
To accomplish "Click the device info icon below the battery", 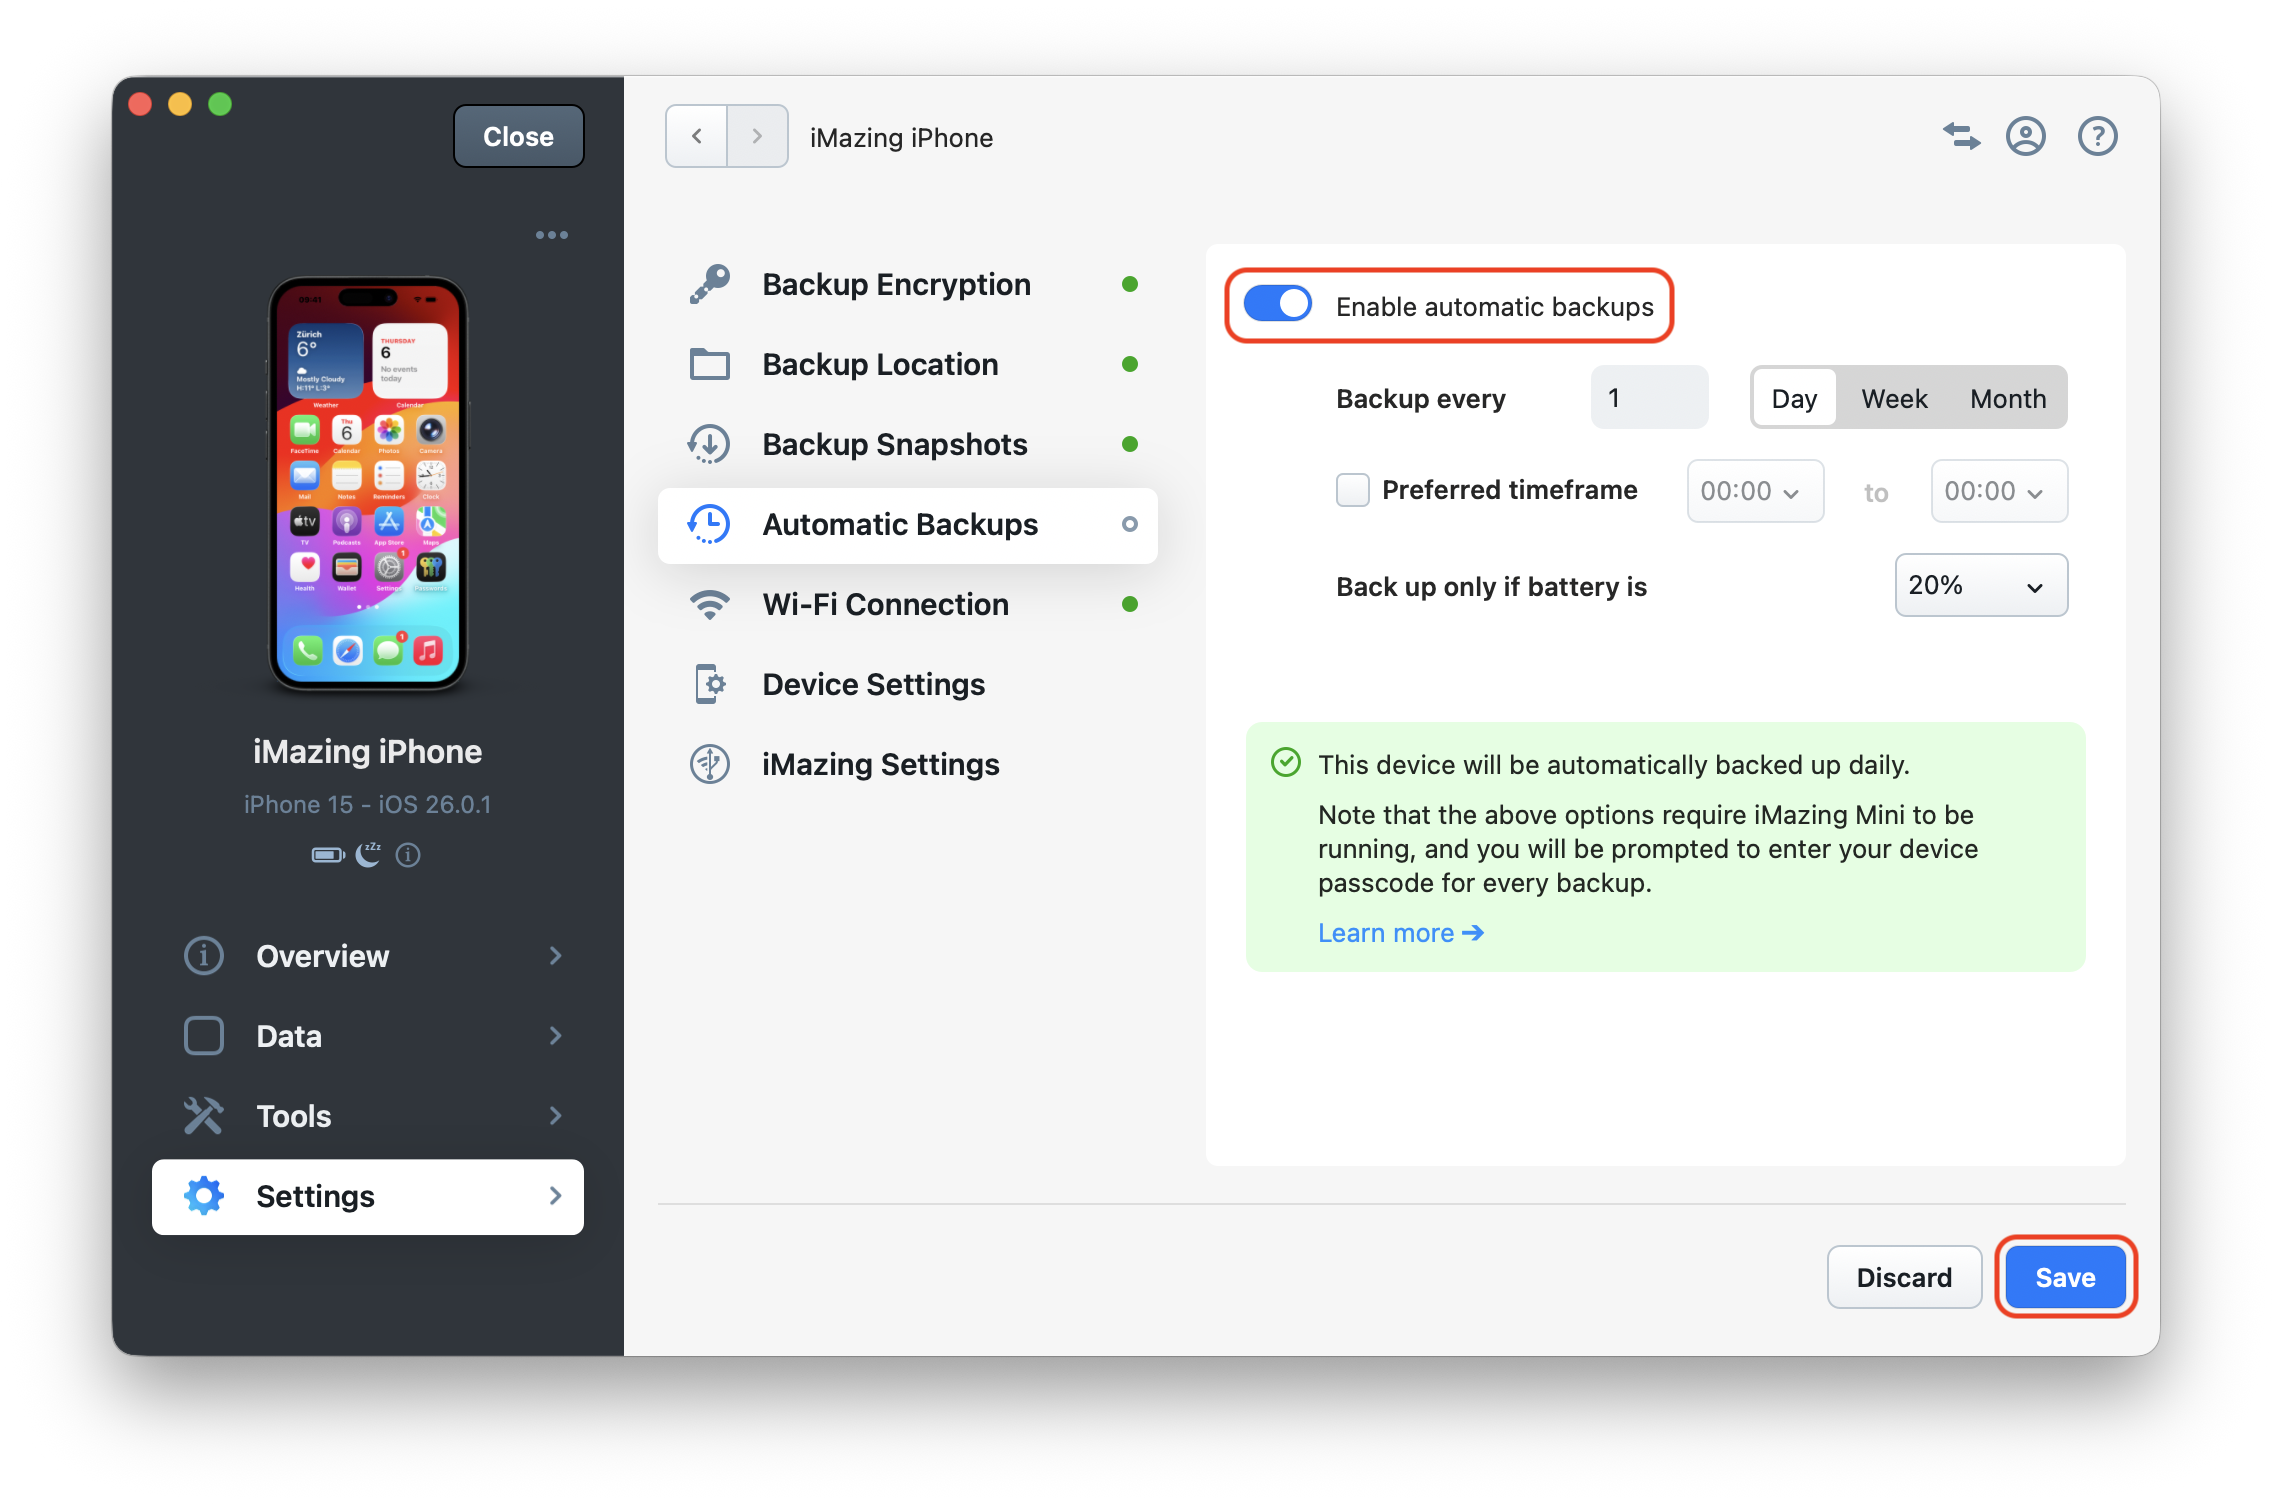I will tap(407, 855).
